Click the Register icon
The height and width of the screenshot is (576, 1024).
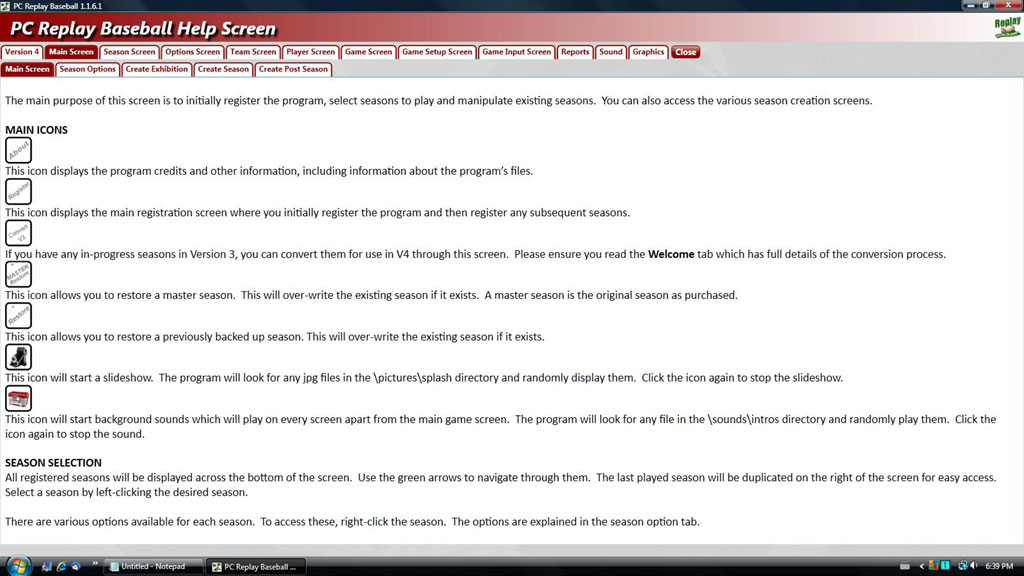[x=18, y=191]
